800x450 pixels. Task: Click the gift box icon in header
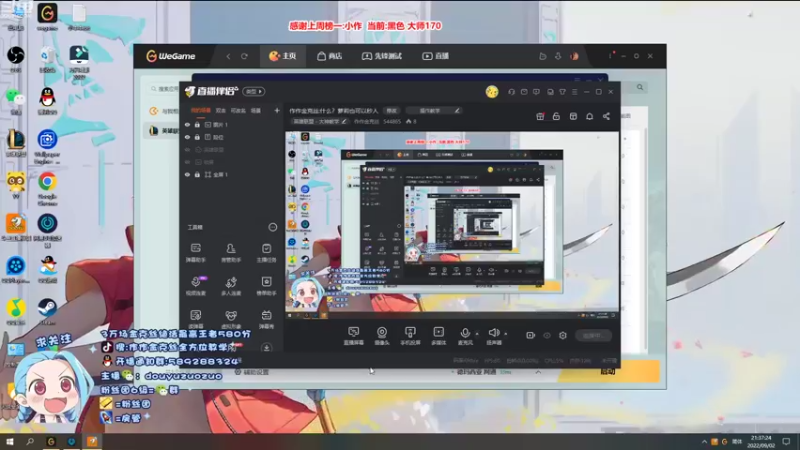tap(540, 116)
